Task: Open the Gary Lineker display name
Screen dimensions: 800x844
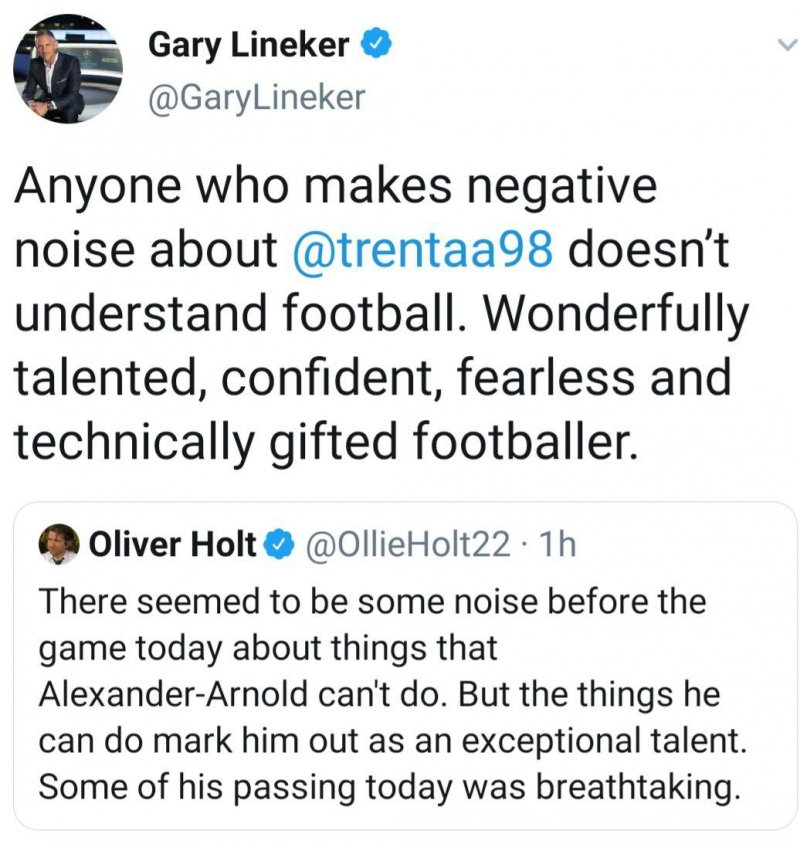Action: click(249, 45)
